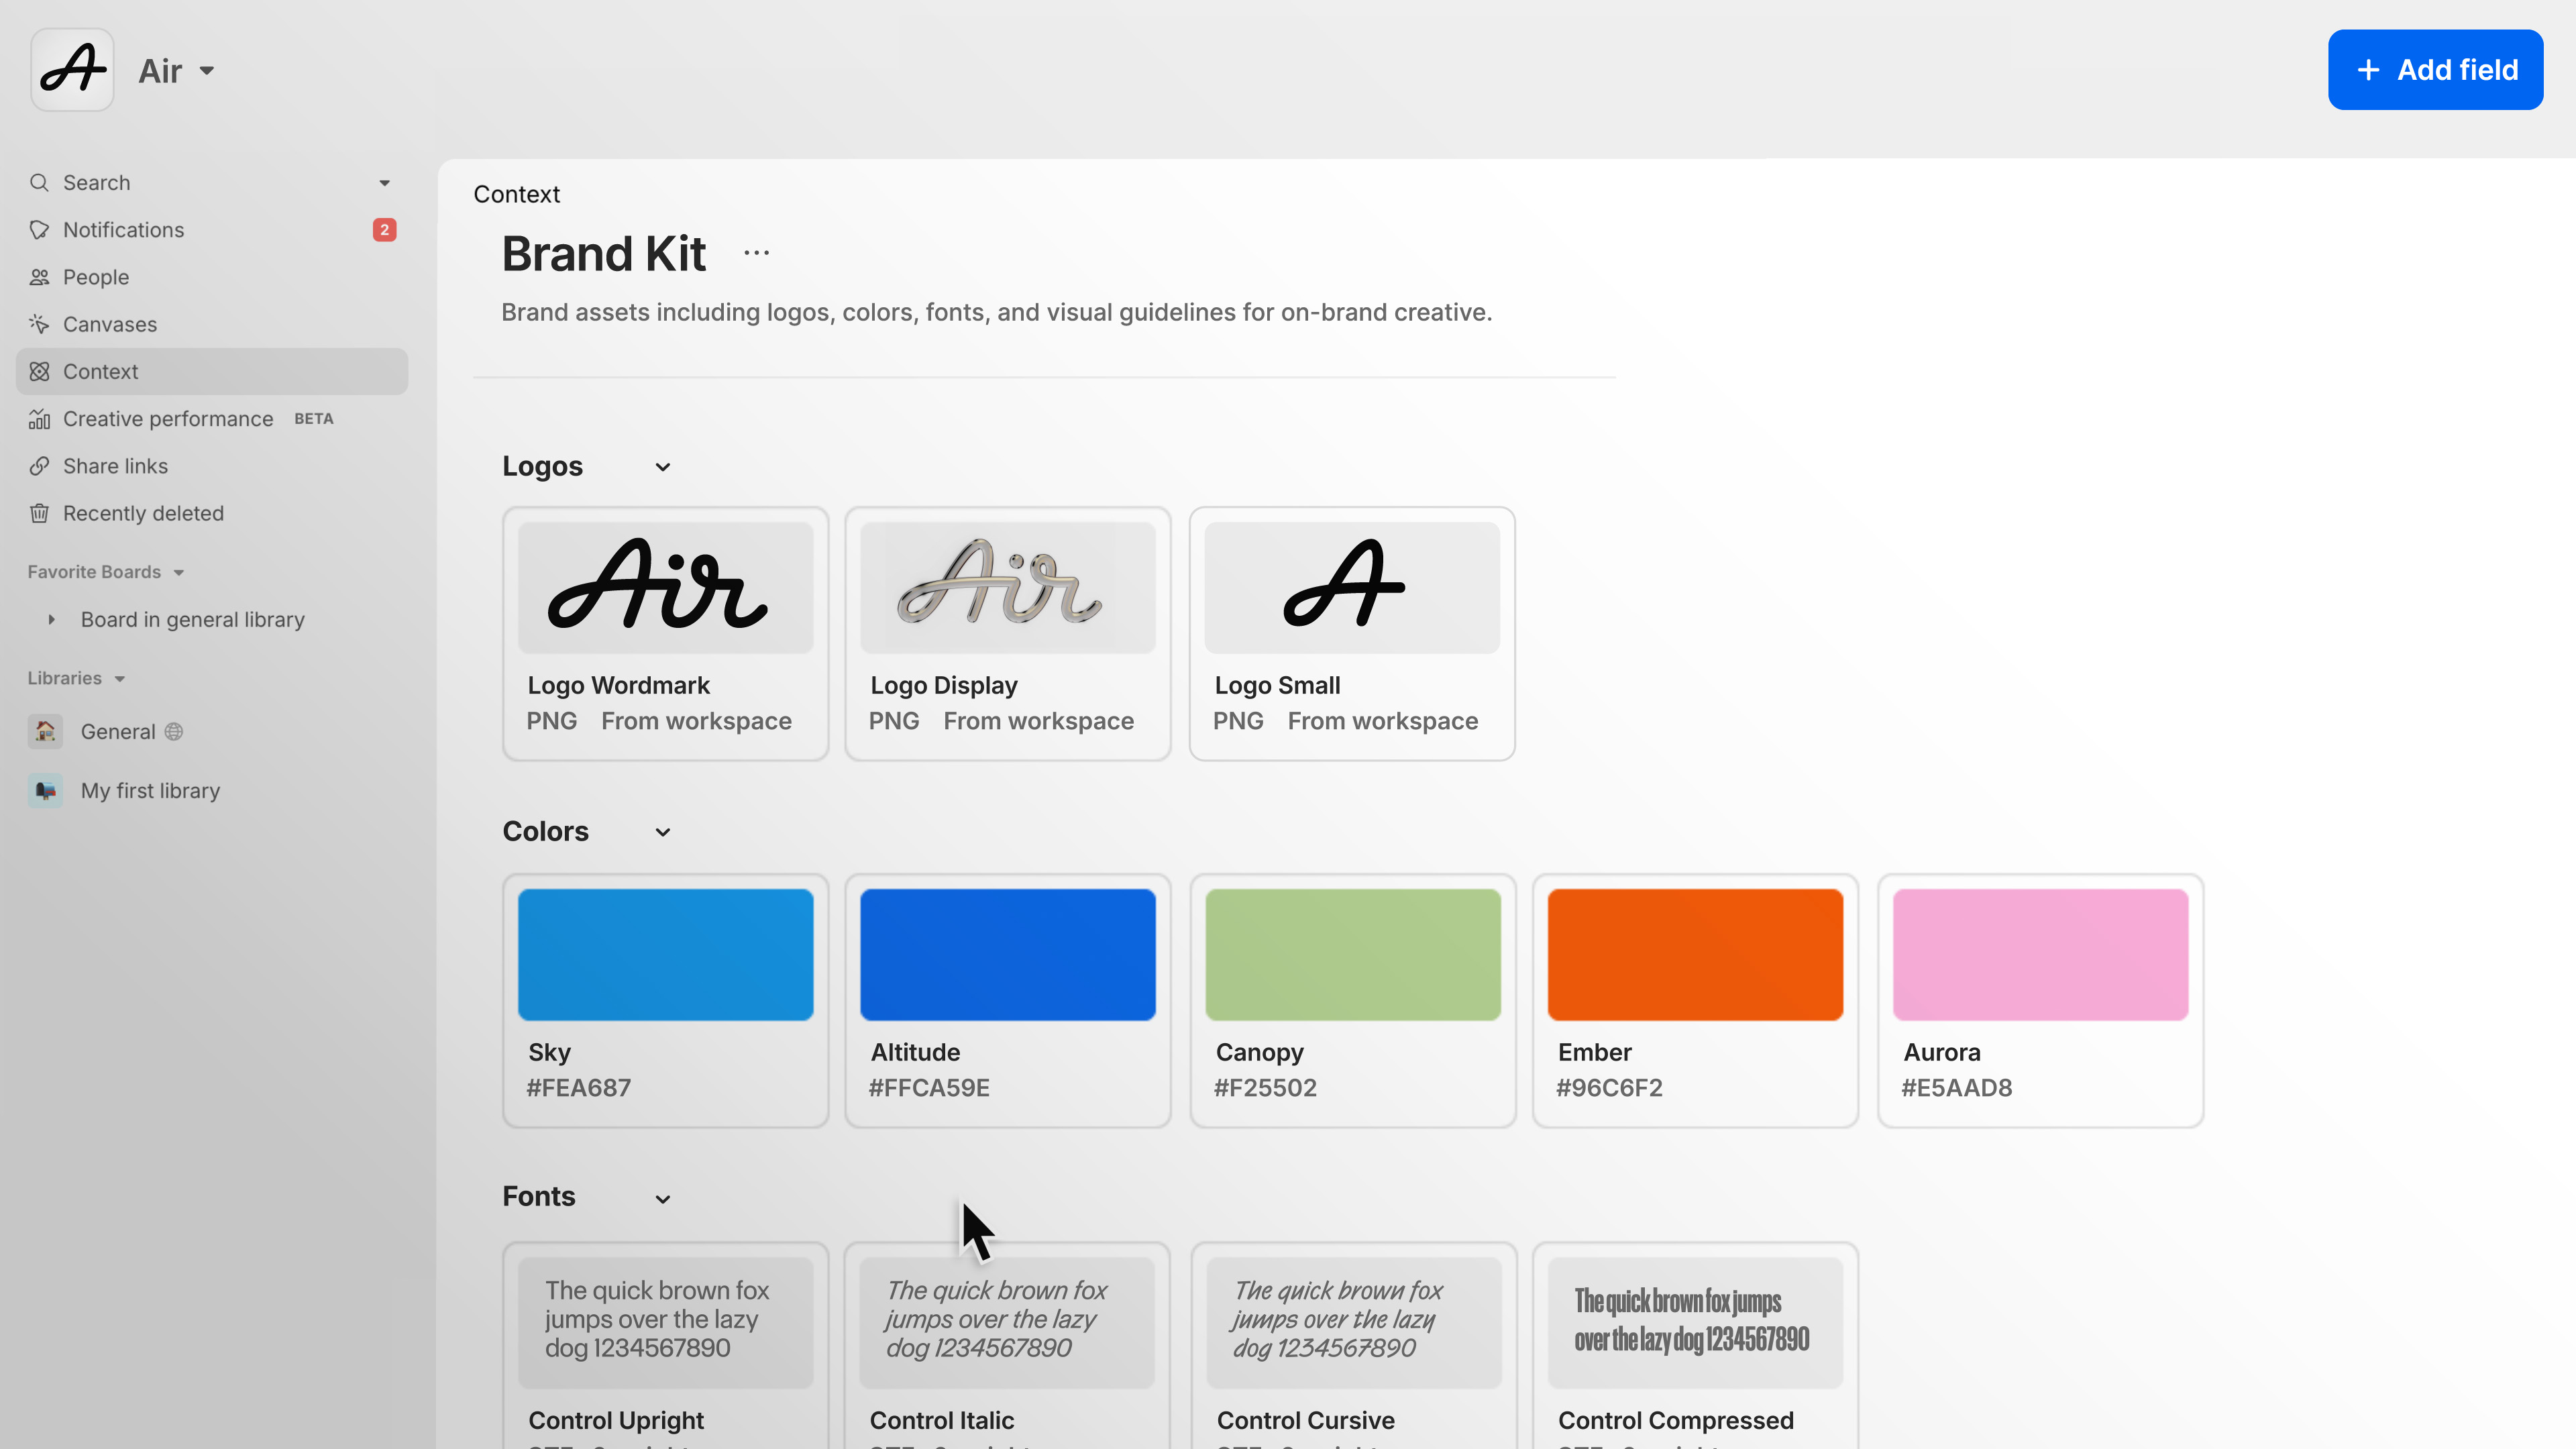Click the Add field button
2576x1449 pixels.
click(2434, 69)
